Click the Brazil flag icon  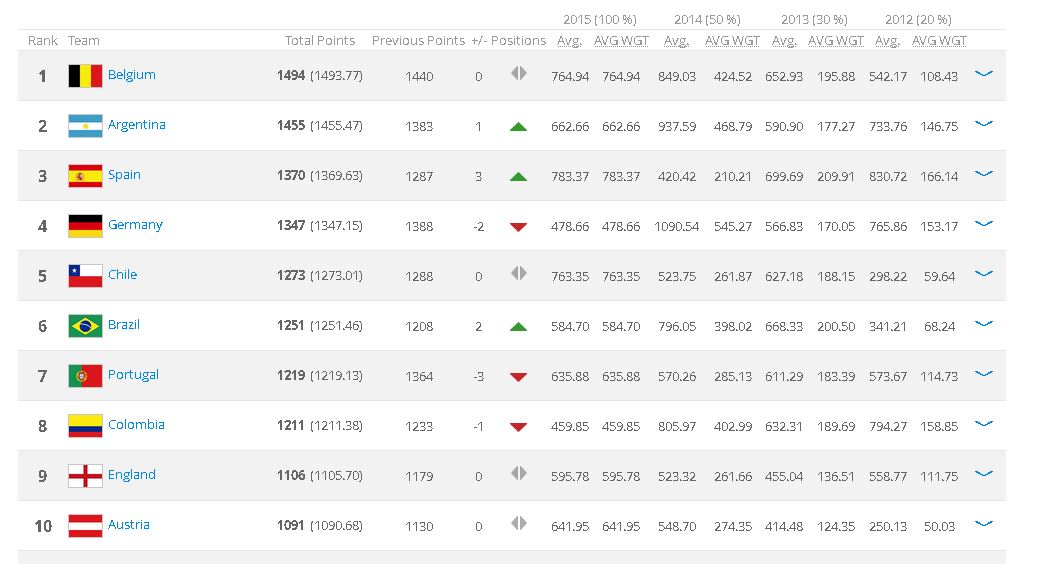[85, 326]
